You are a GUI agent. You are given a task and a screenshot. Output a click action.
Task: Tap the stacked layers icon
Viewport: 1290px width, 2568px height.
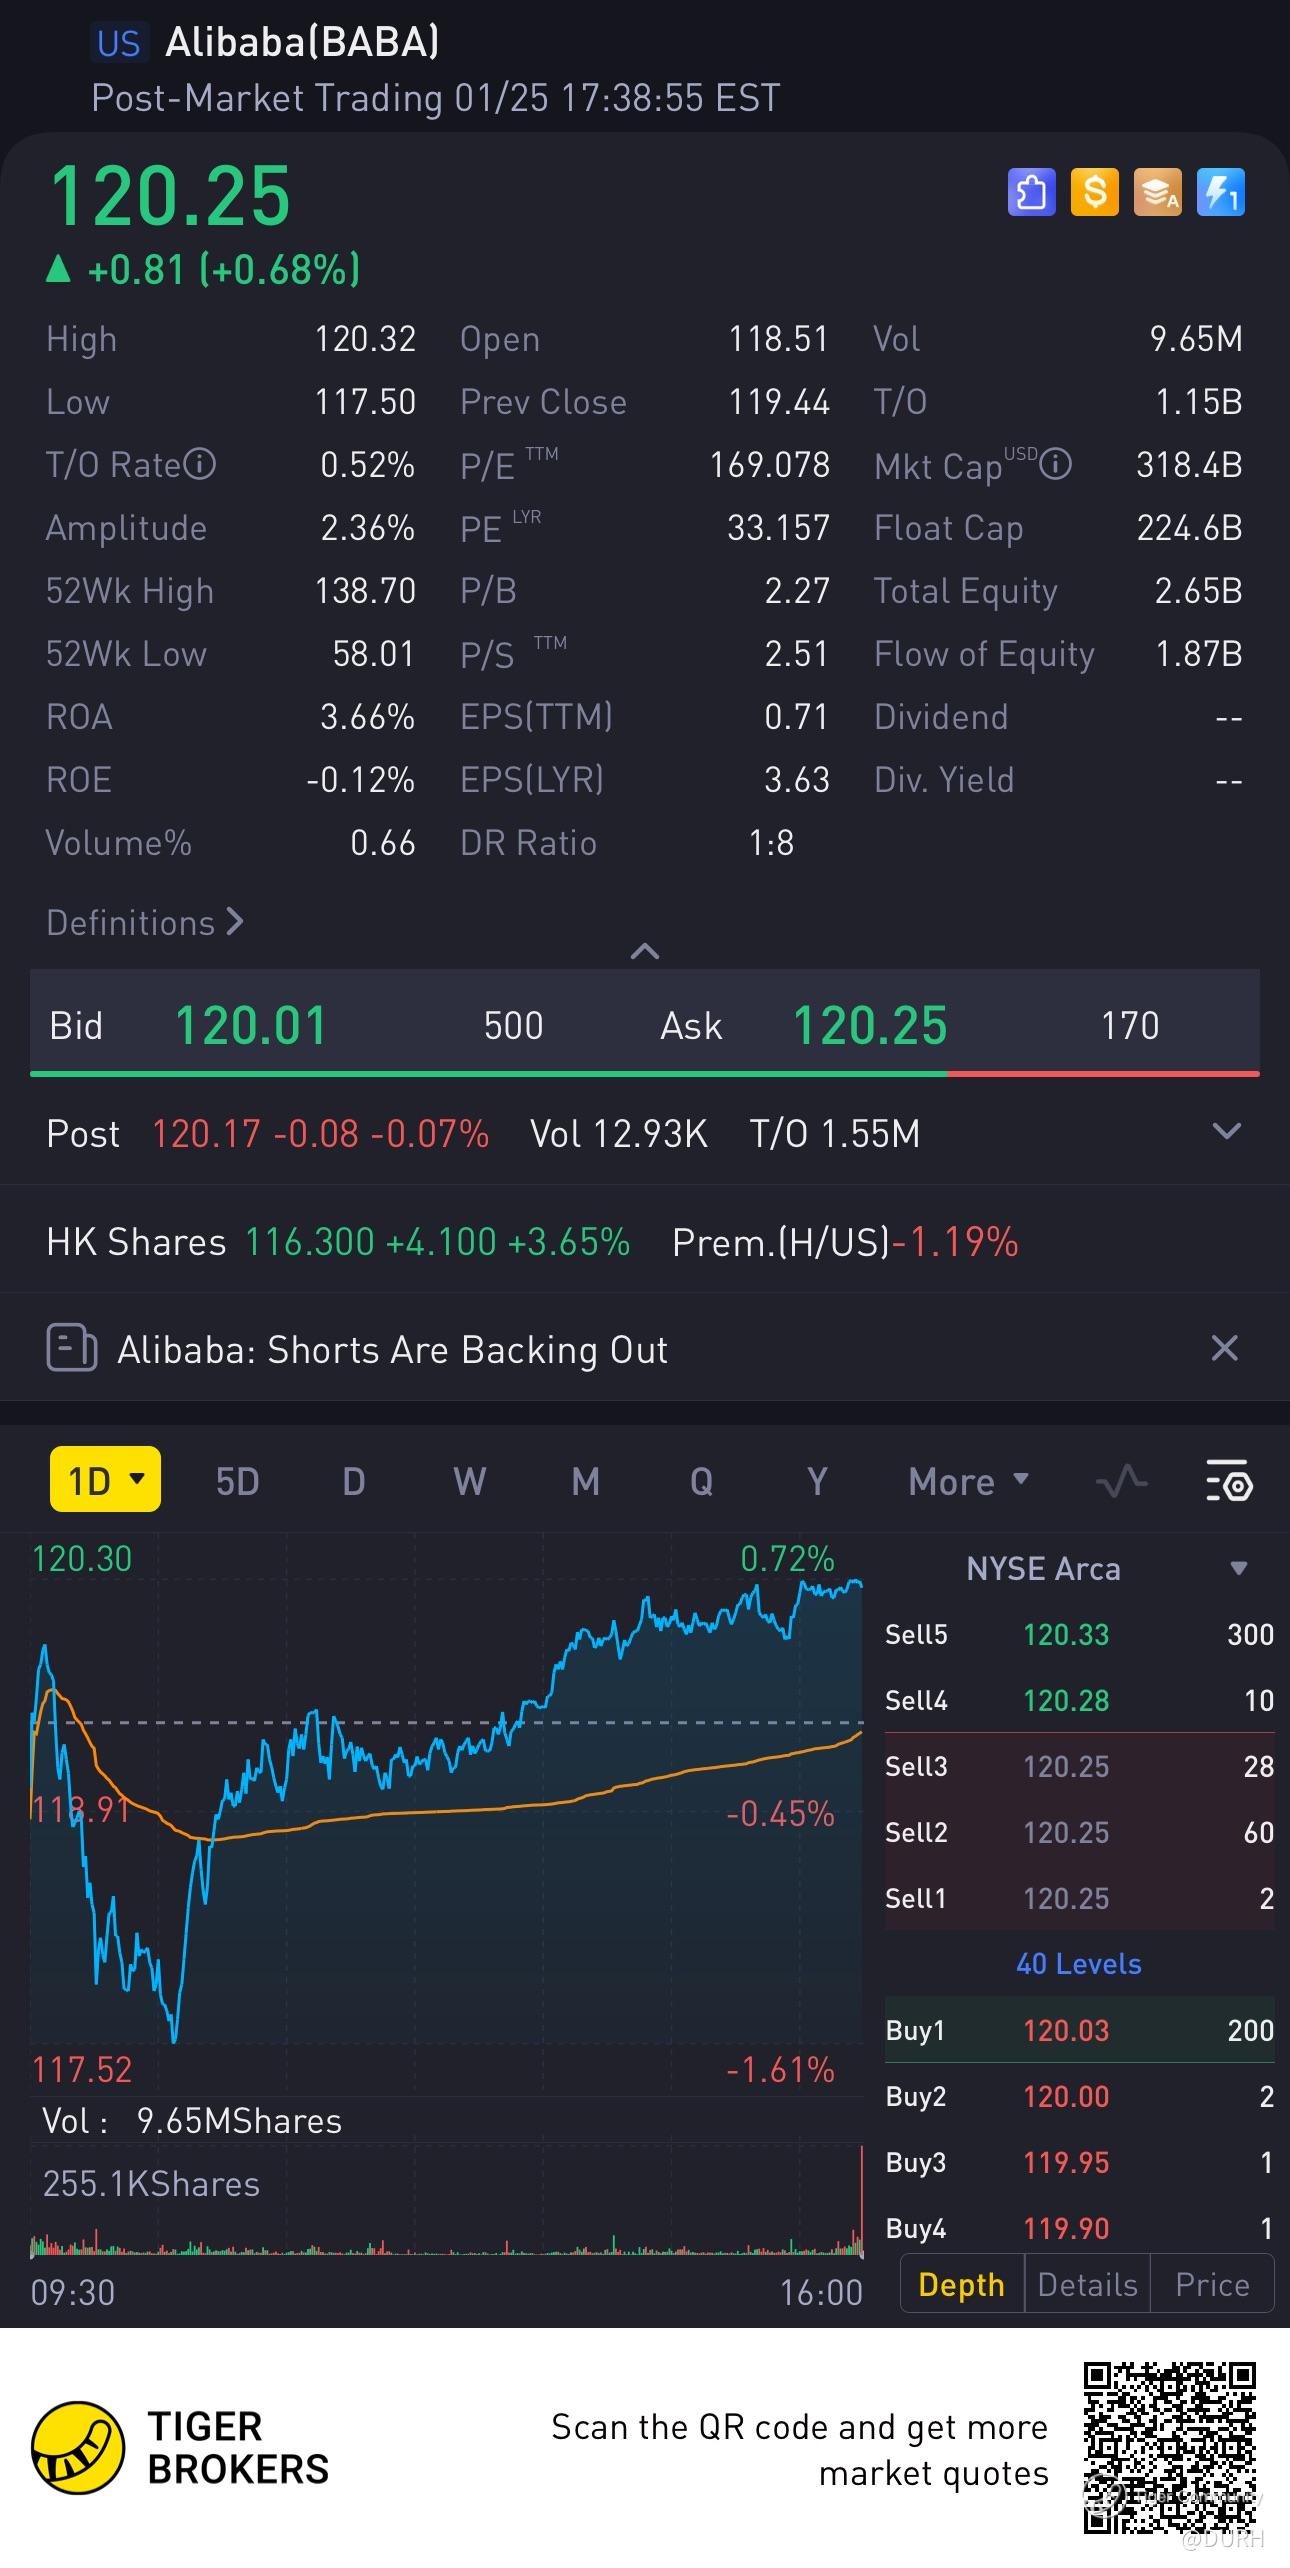coord(1157,192)
